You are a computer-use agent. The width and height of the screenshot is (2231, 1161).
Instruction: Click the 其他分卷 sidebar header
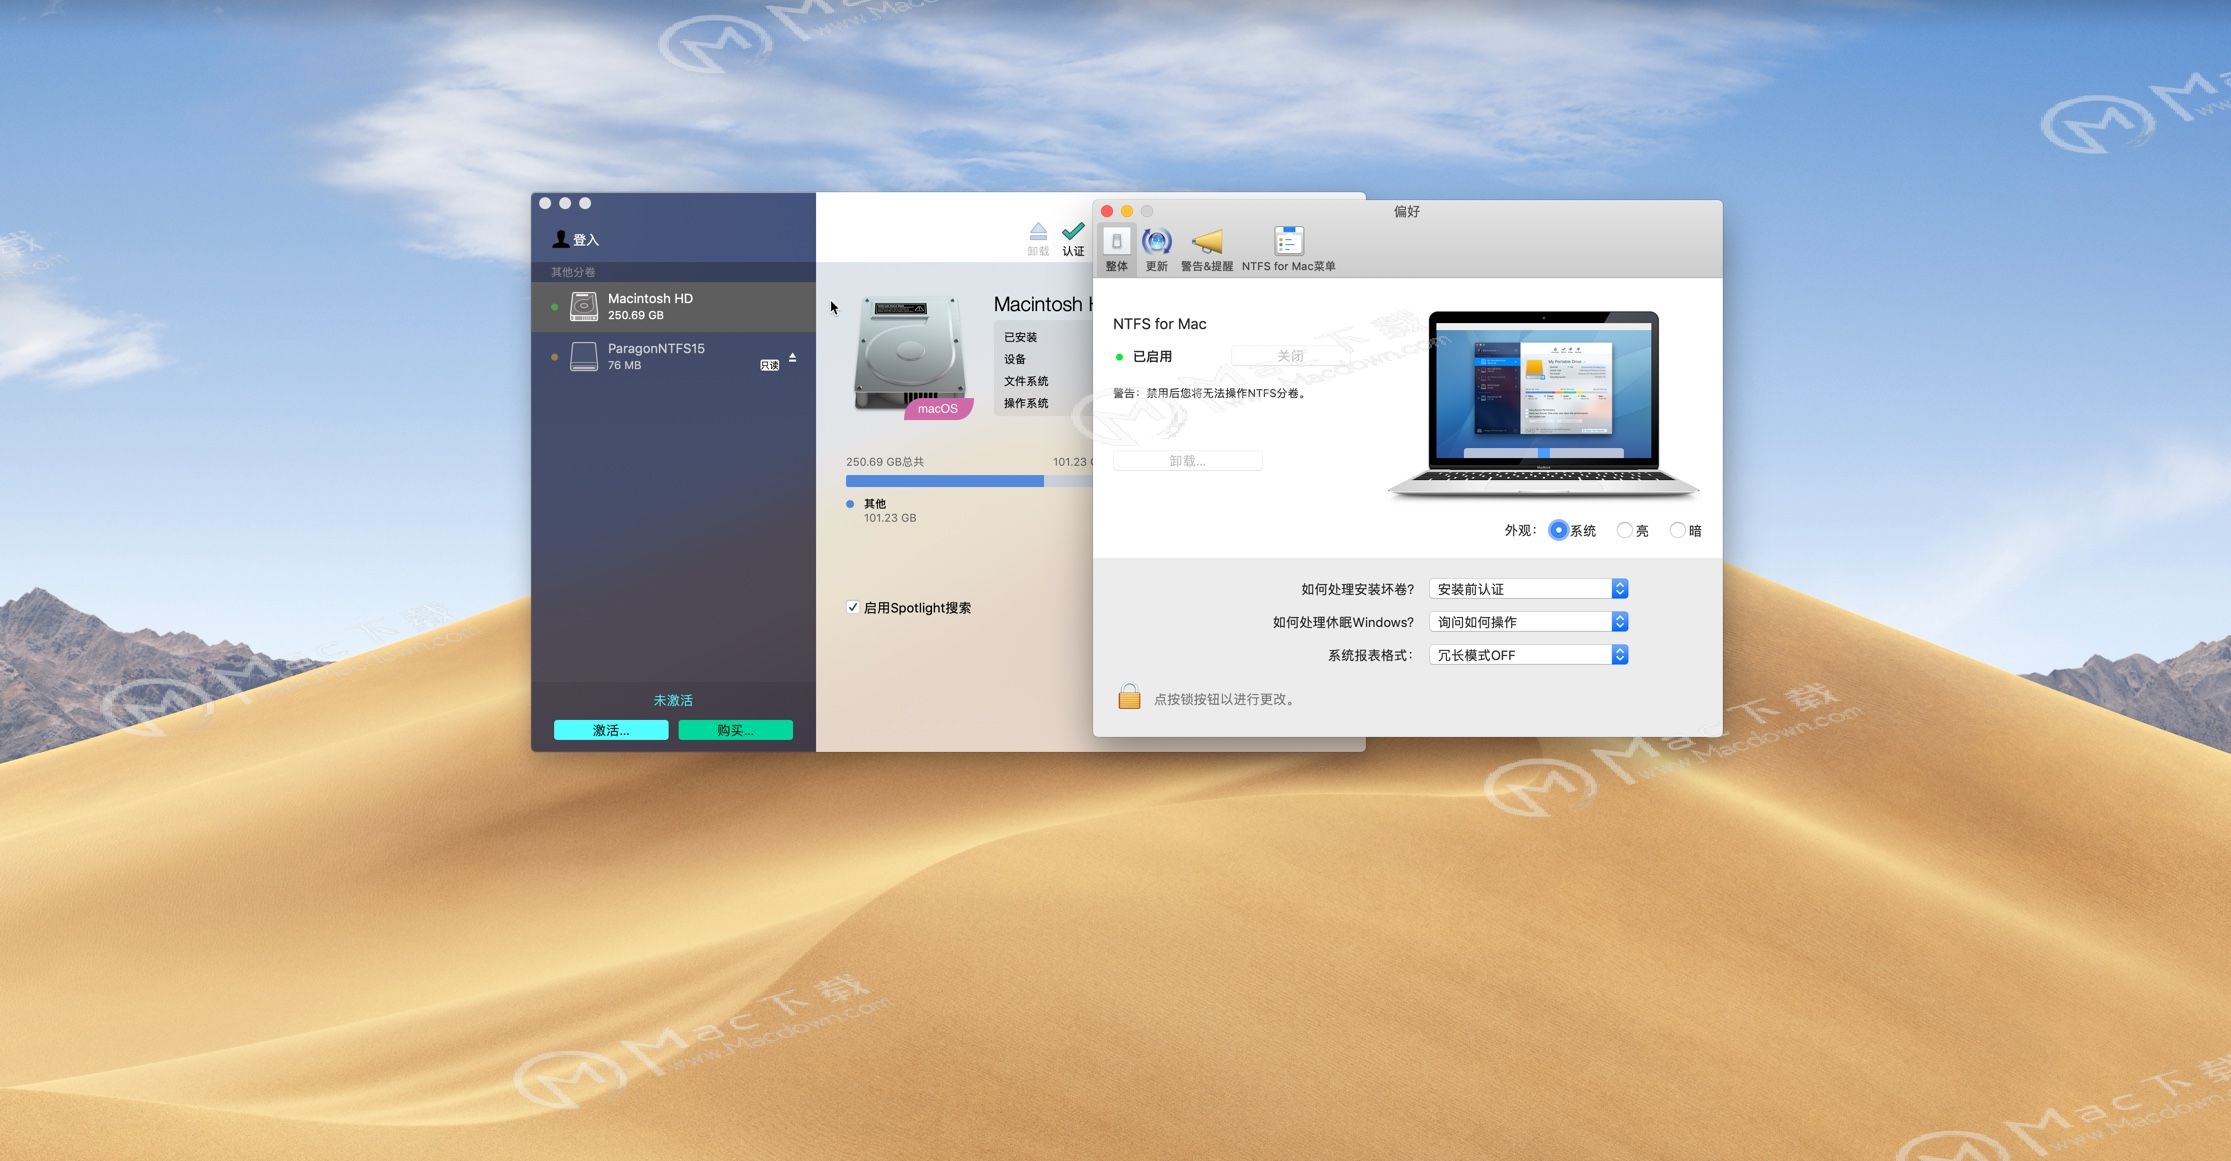pyautogui.click(x=573, y=272)
